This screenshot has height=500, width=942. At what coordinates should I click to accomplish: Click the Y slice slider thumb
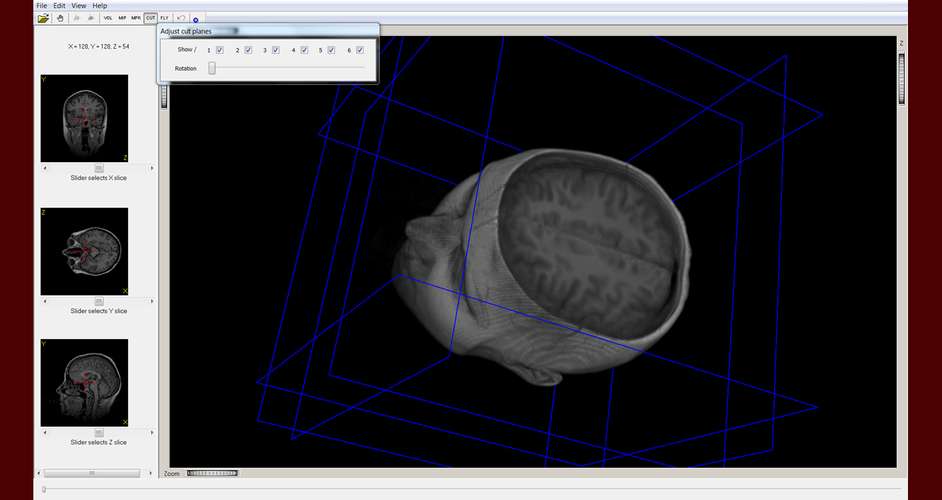(99, 301)
